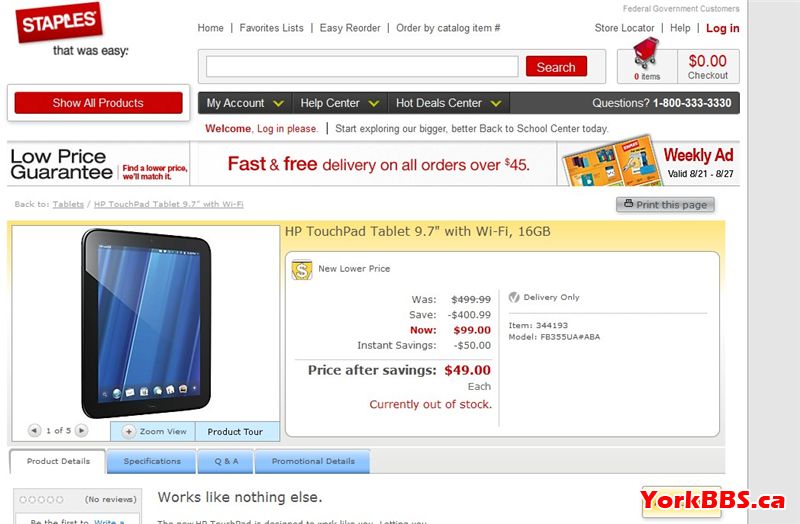
Task: Click the Tablets breadcrumb link
Action: point(68,204)
